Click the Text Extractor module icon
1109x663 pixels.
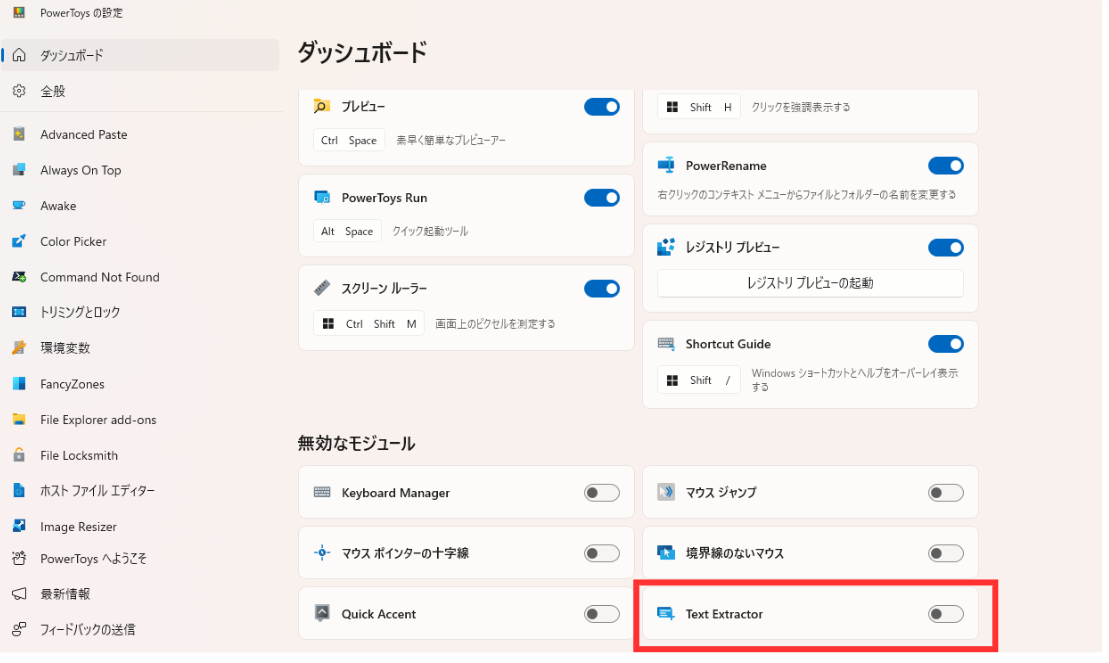coord(666,613)
